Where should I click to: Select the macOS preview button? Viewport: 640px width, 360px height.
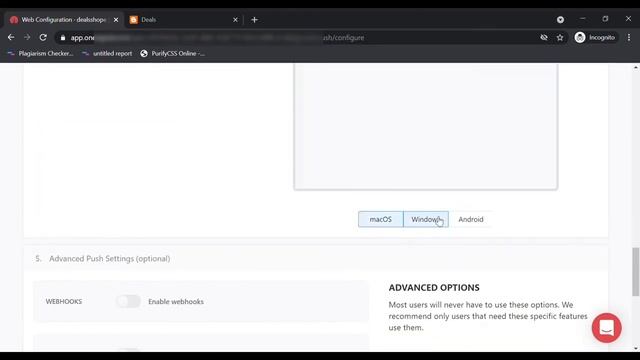coord(380,219)
